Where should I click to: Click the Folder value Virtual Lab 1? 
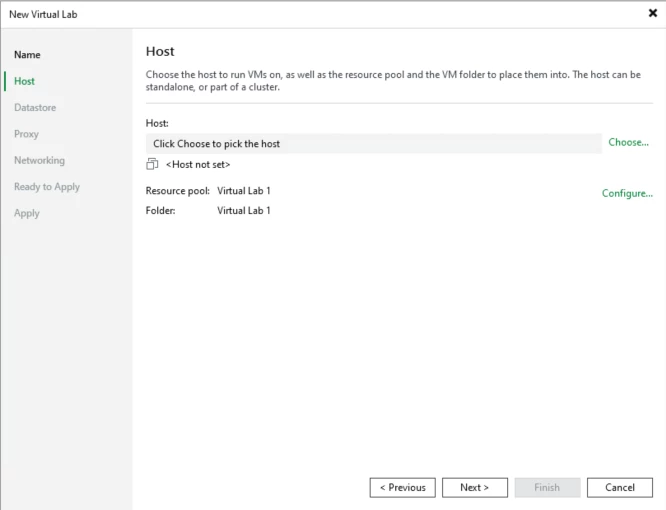click(244, 211)
